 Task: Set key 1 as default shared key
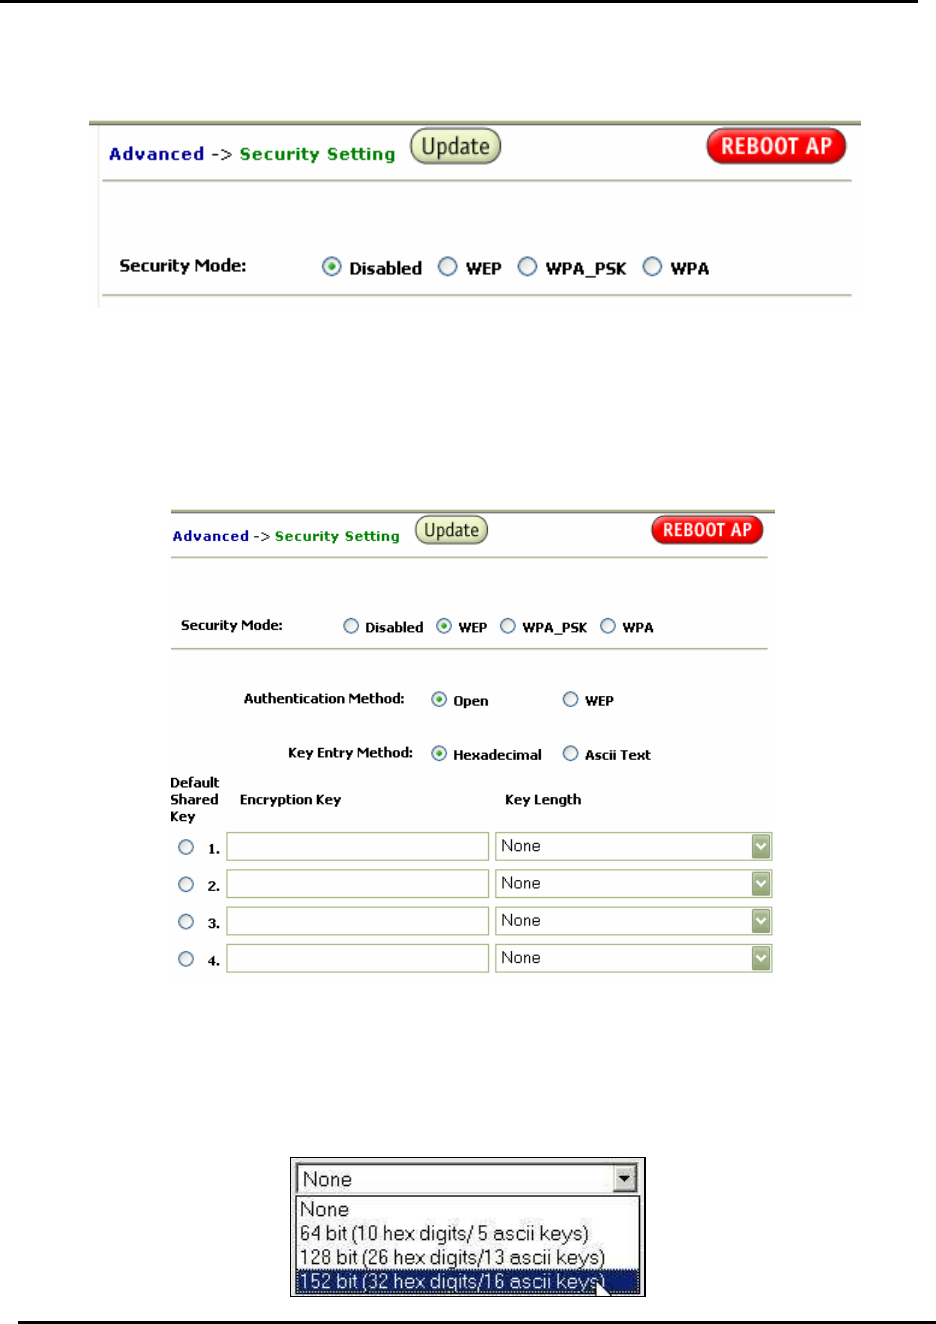[x=186, y=847]
